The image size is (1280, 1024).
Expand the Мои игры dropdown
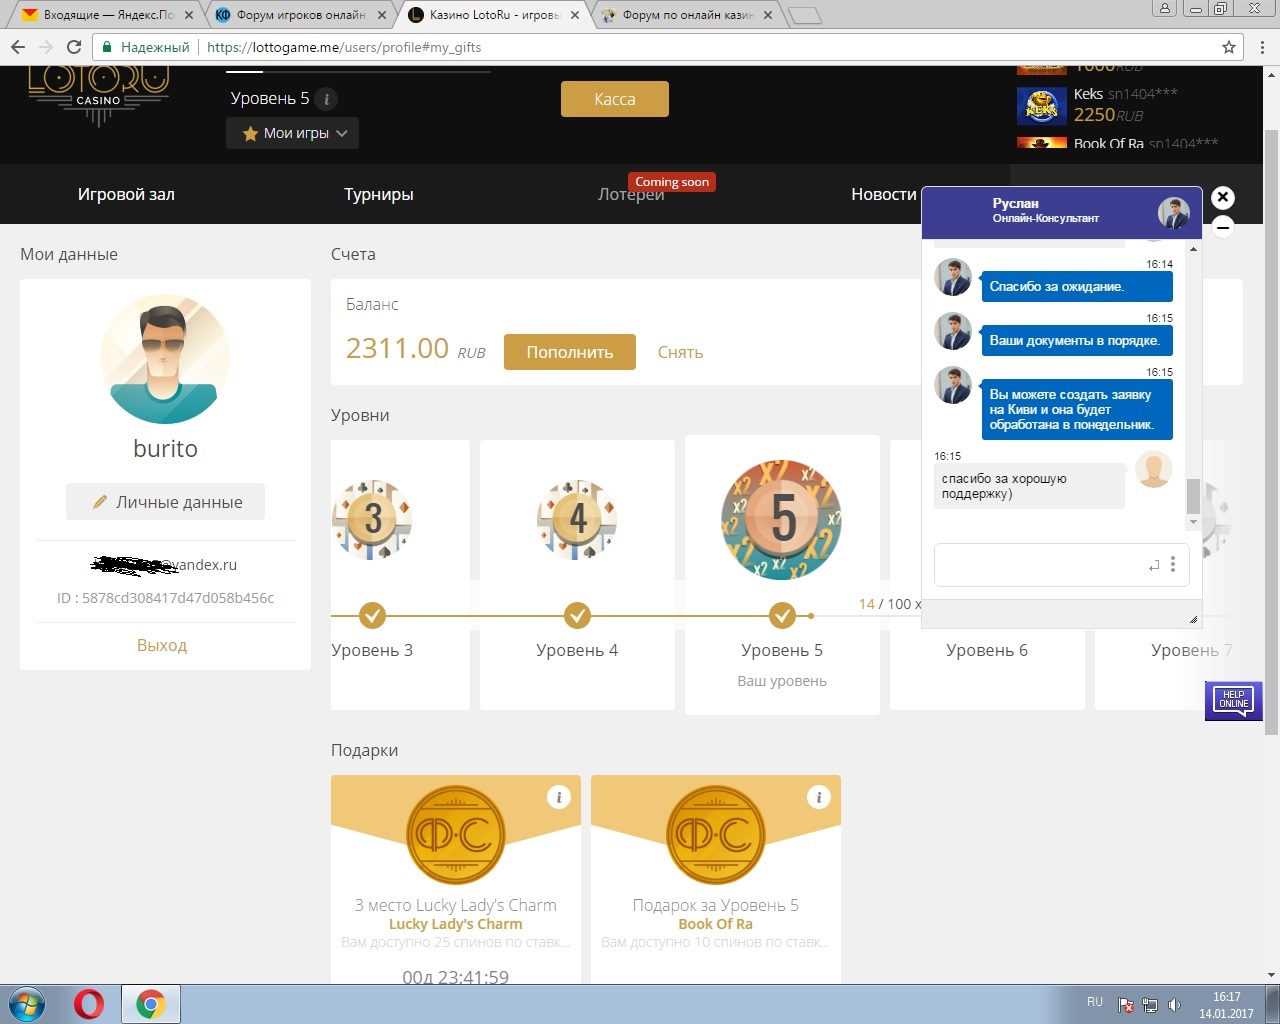[x=292, y=133]
